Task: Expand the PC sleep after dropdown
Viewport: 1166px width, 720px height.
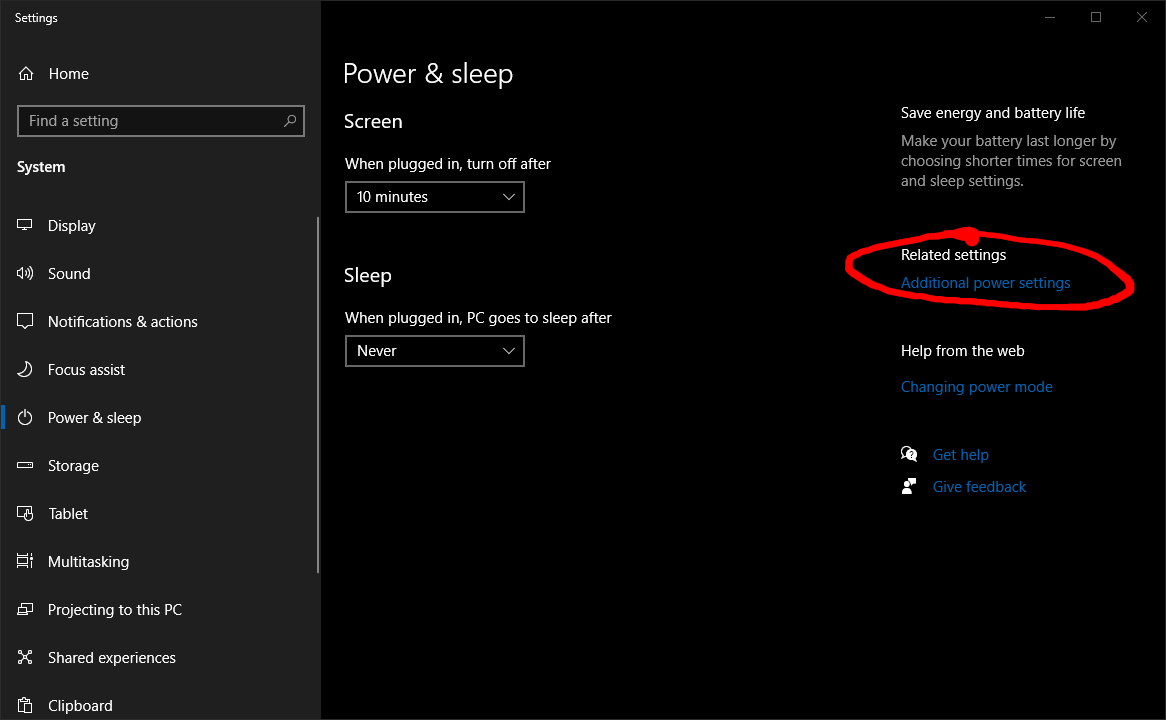Action: point(434,351)
